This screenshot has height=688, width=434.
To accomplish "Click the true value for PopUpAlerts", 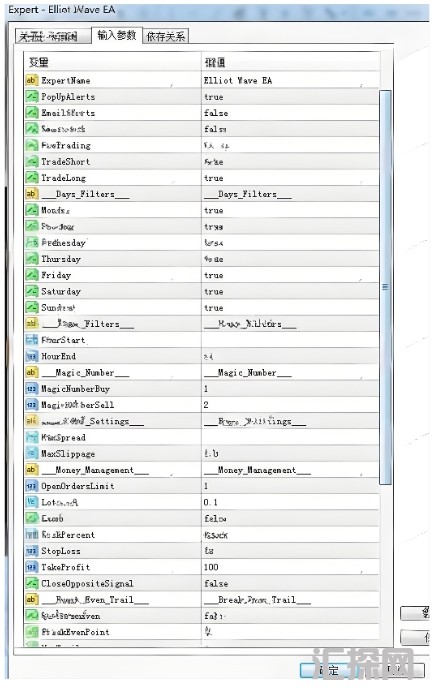I will (214, 97).
